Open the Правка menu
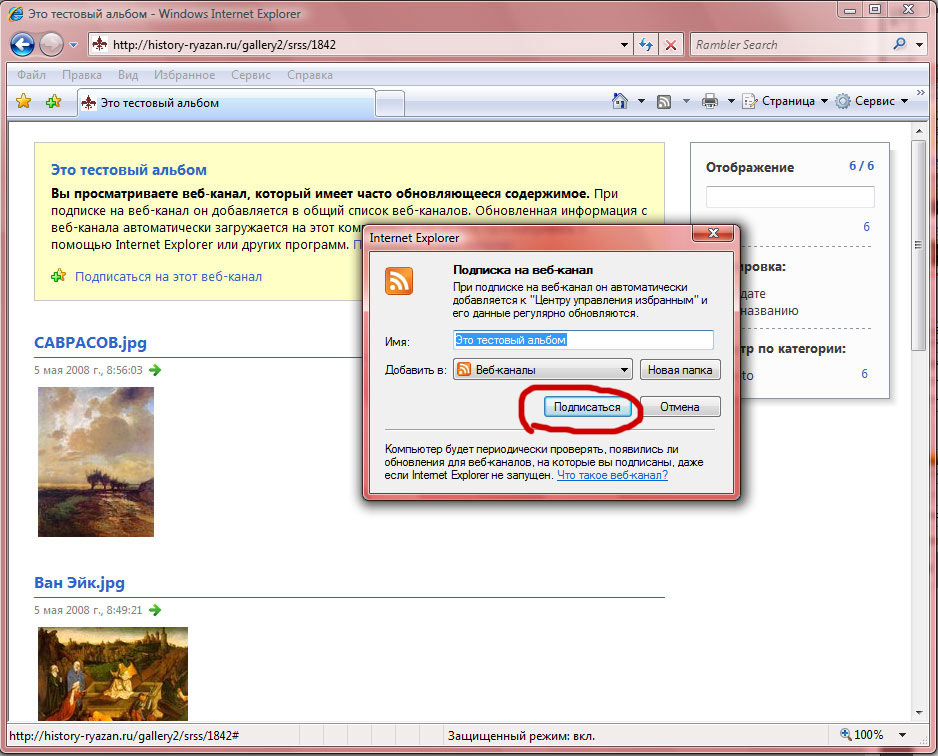 82,75
